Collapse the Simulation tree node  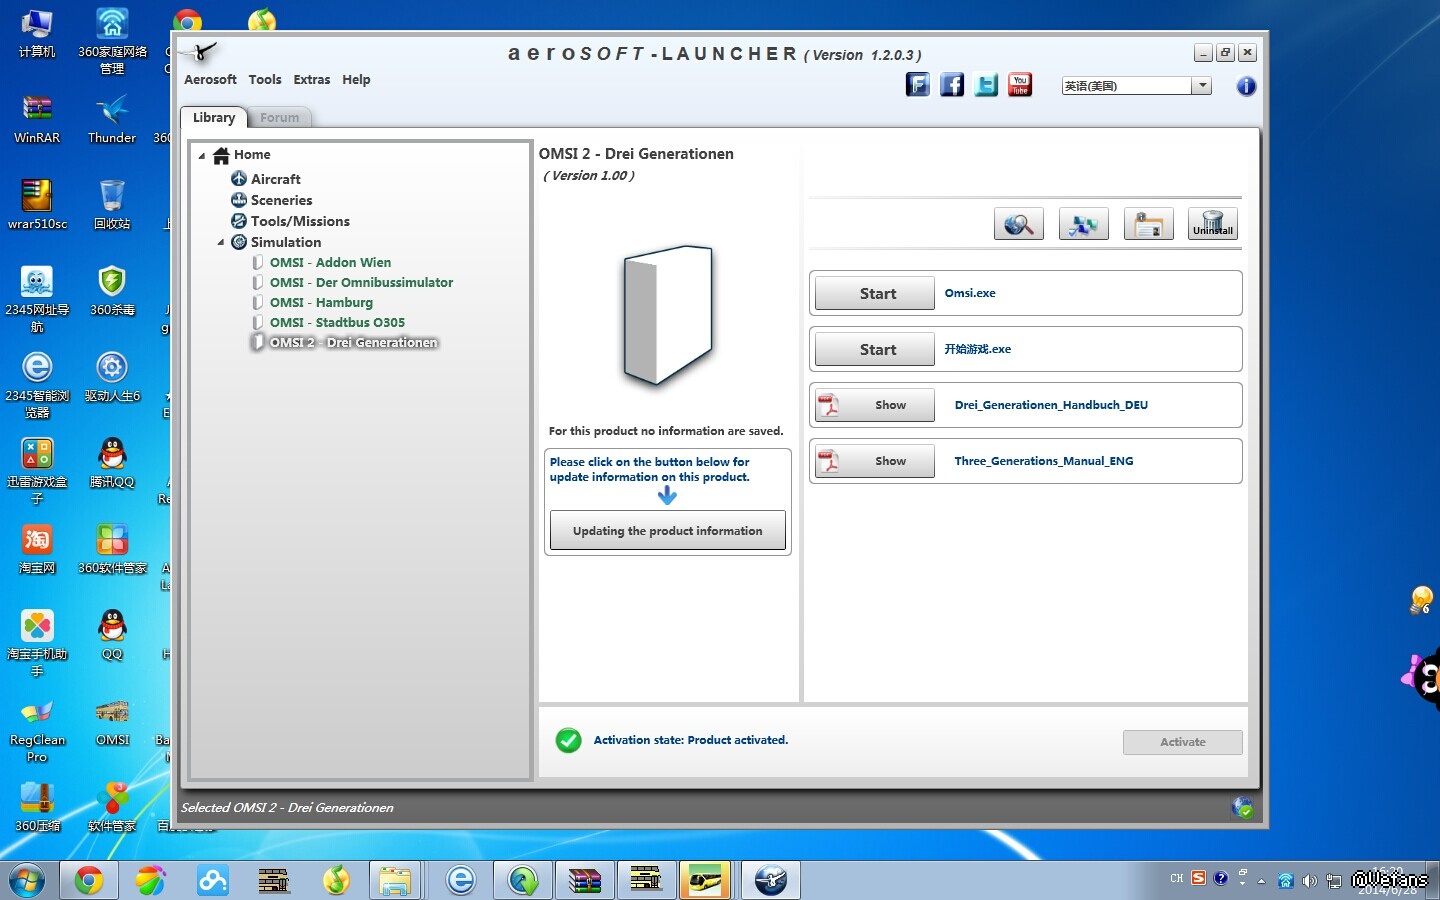221,242
